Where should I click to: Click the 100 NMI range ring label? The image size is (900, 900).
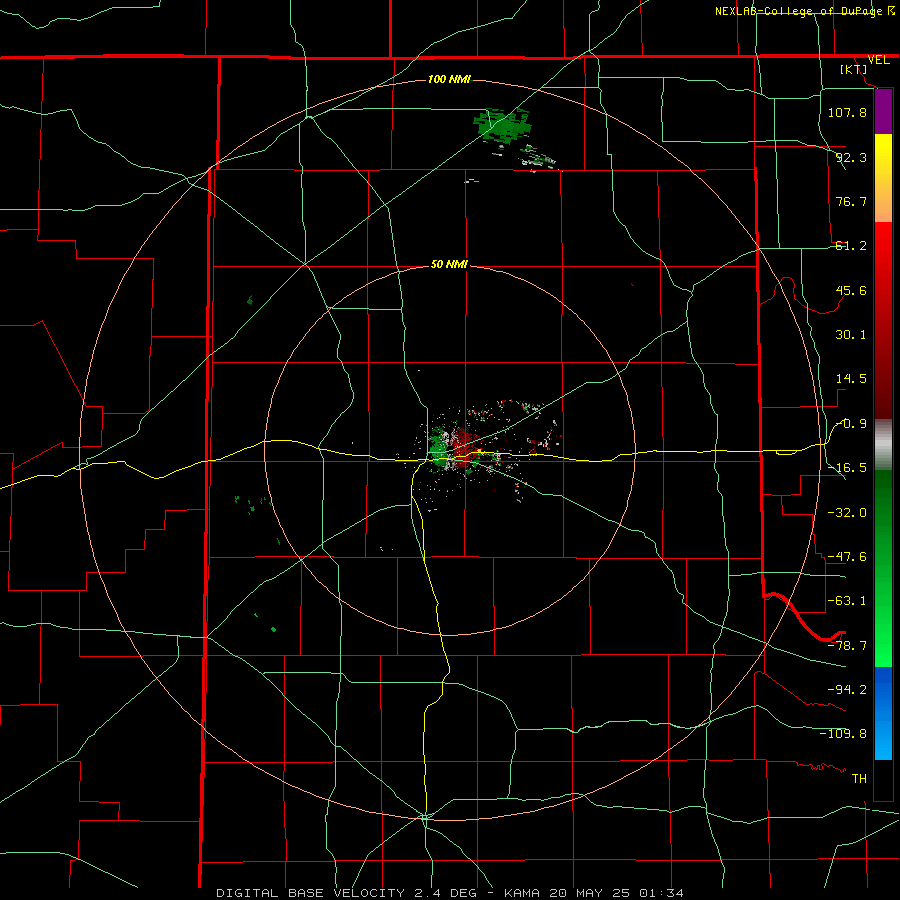(449, 79)
